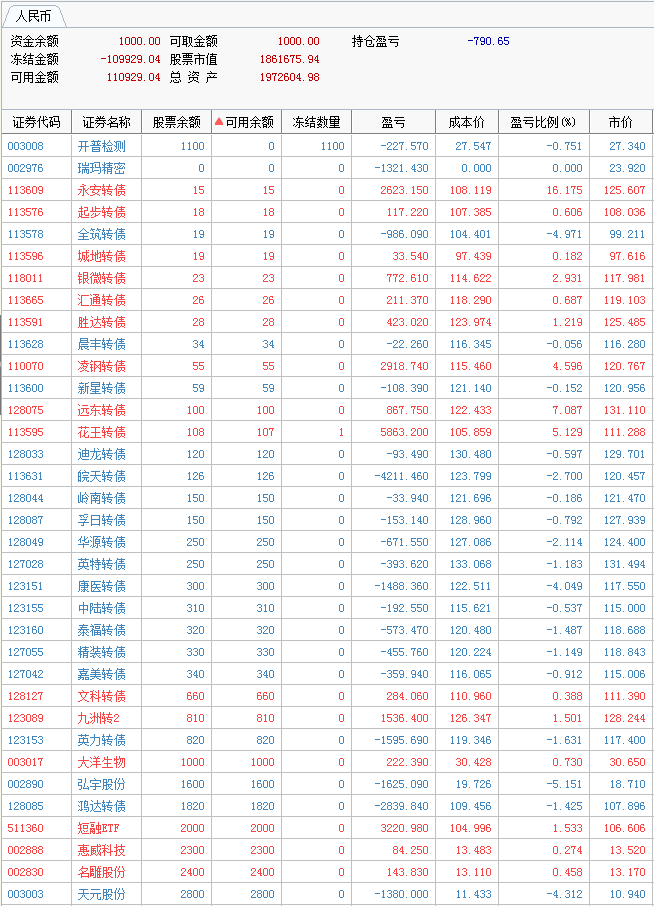Select the 精装转债 holding
This screenshot has height=906, width=654.
[x=327, y=651]
